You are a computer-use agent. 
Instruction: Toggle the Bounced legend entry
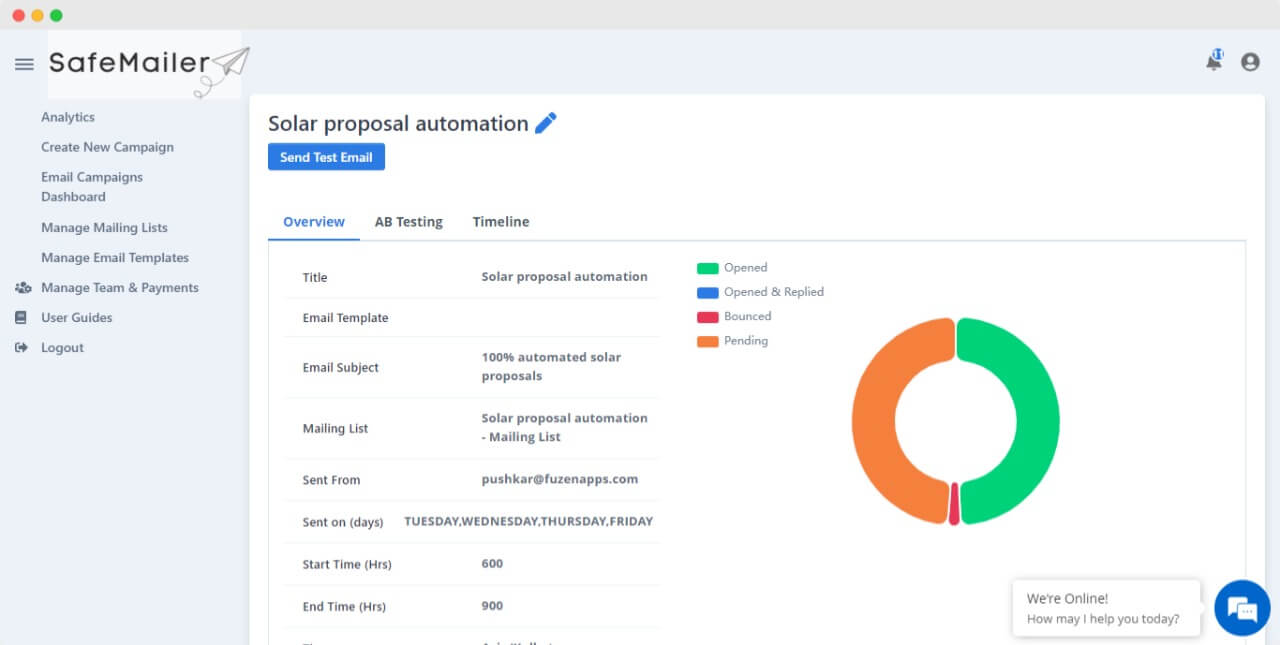[734, 316]
